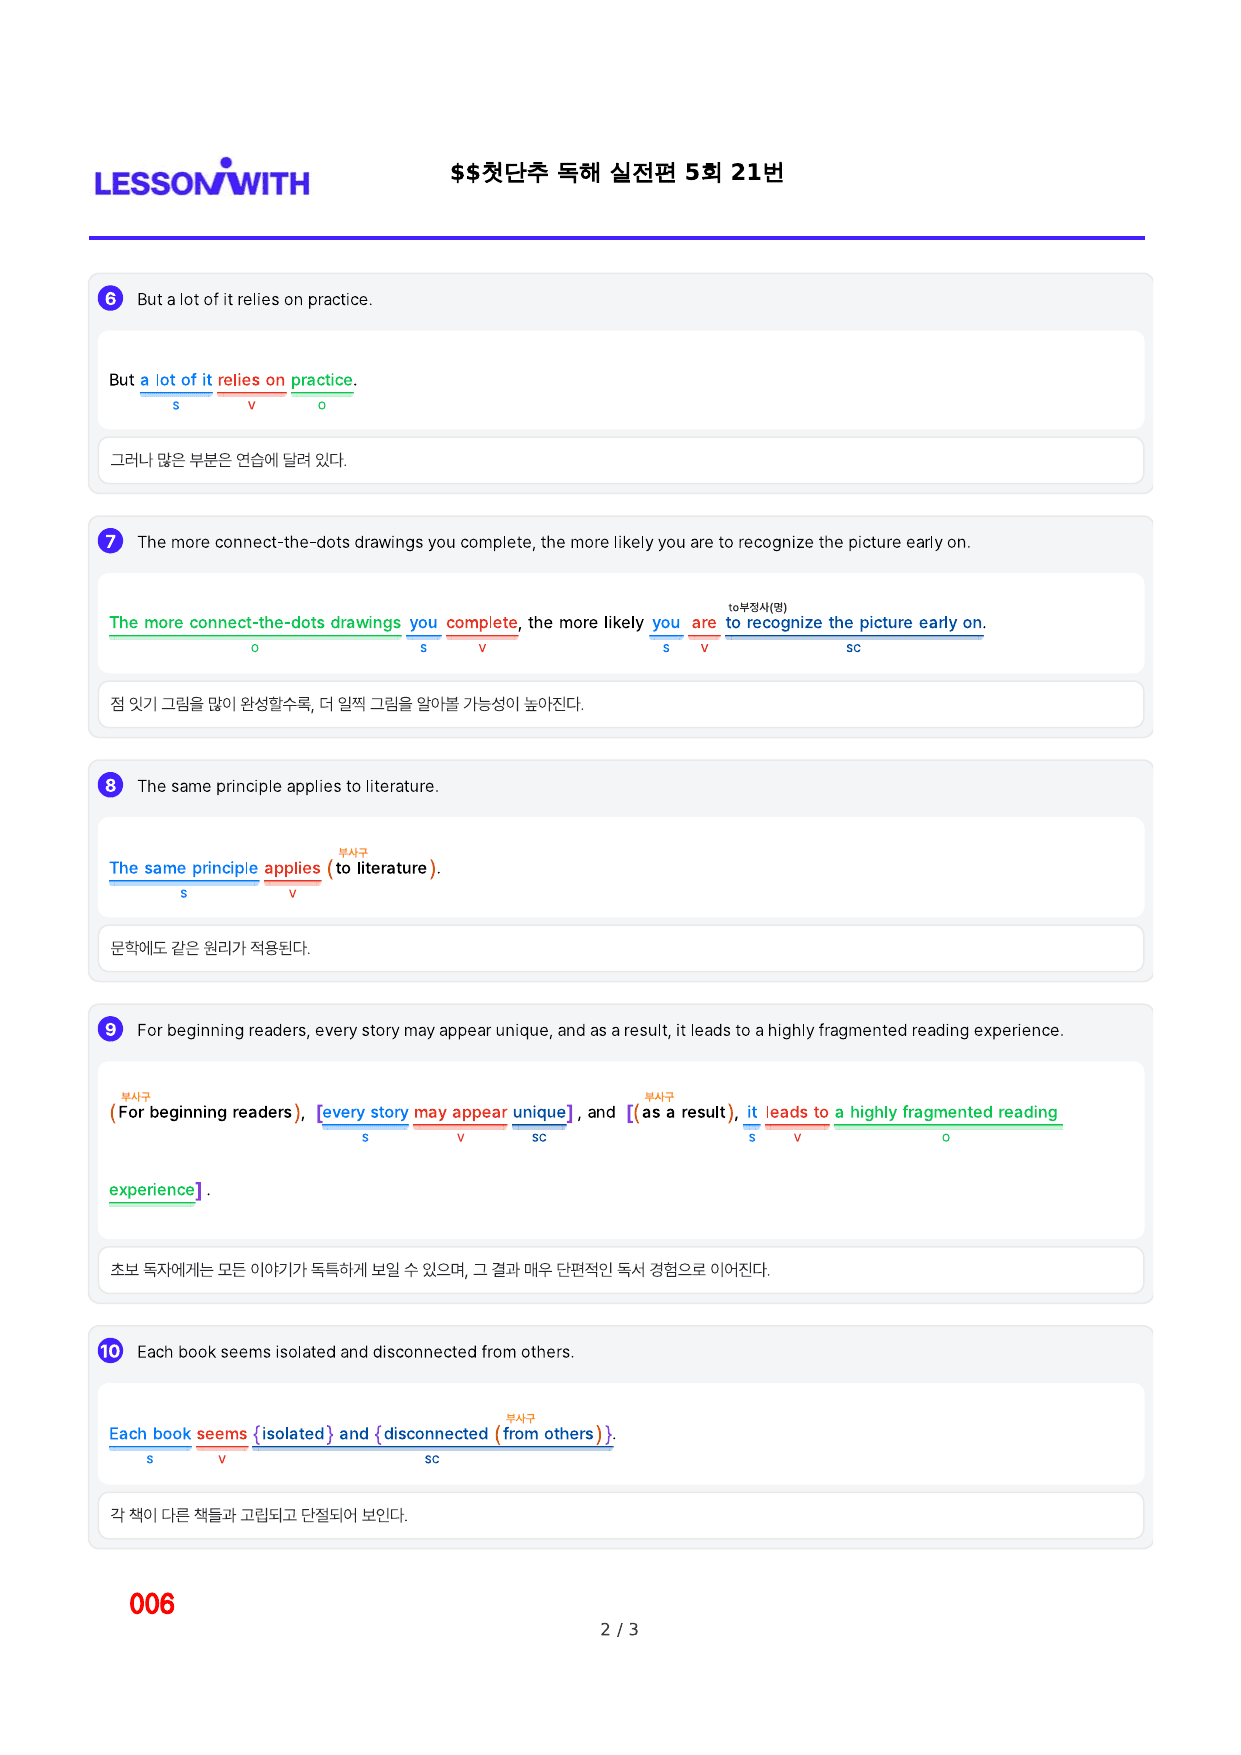
Task: Click 'The same principle' subject phrase
Action: click(184, 868)
